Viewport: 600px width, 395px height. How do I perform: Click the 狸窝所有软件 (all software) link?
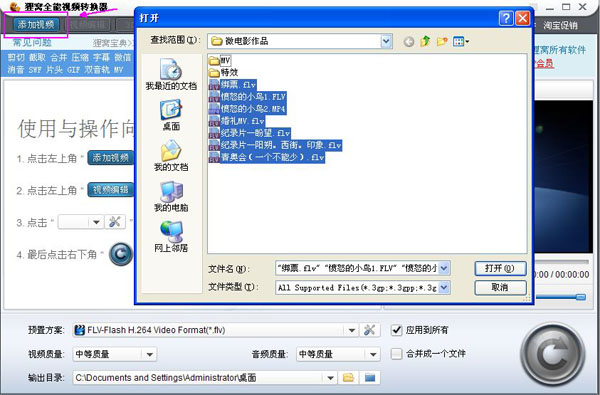560,50
